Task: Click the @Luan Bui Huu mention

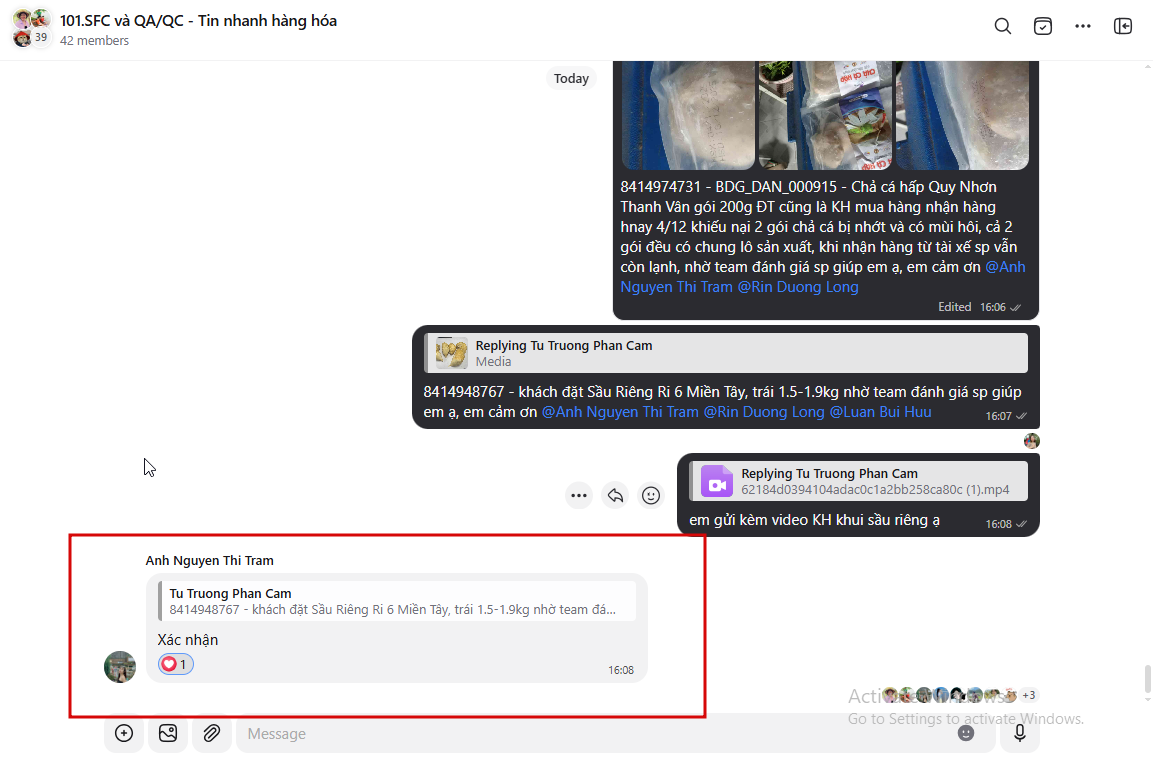Action: (880, 412)
